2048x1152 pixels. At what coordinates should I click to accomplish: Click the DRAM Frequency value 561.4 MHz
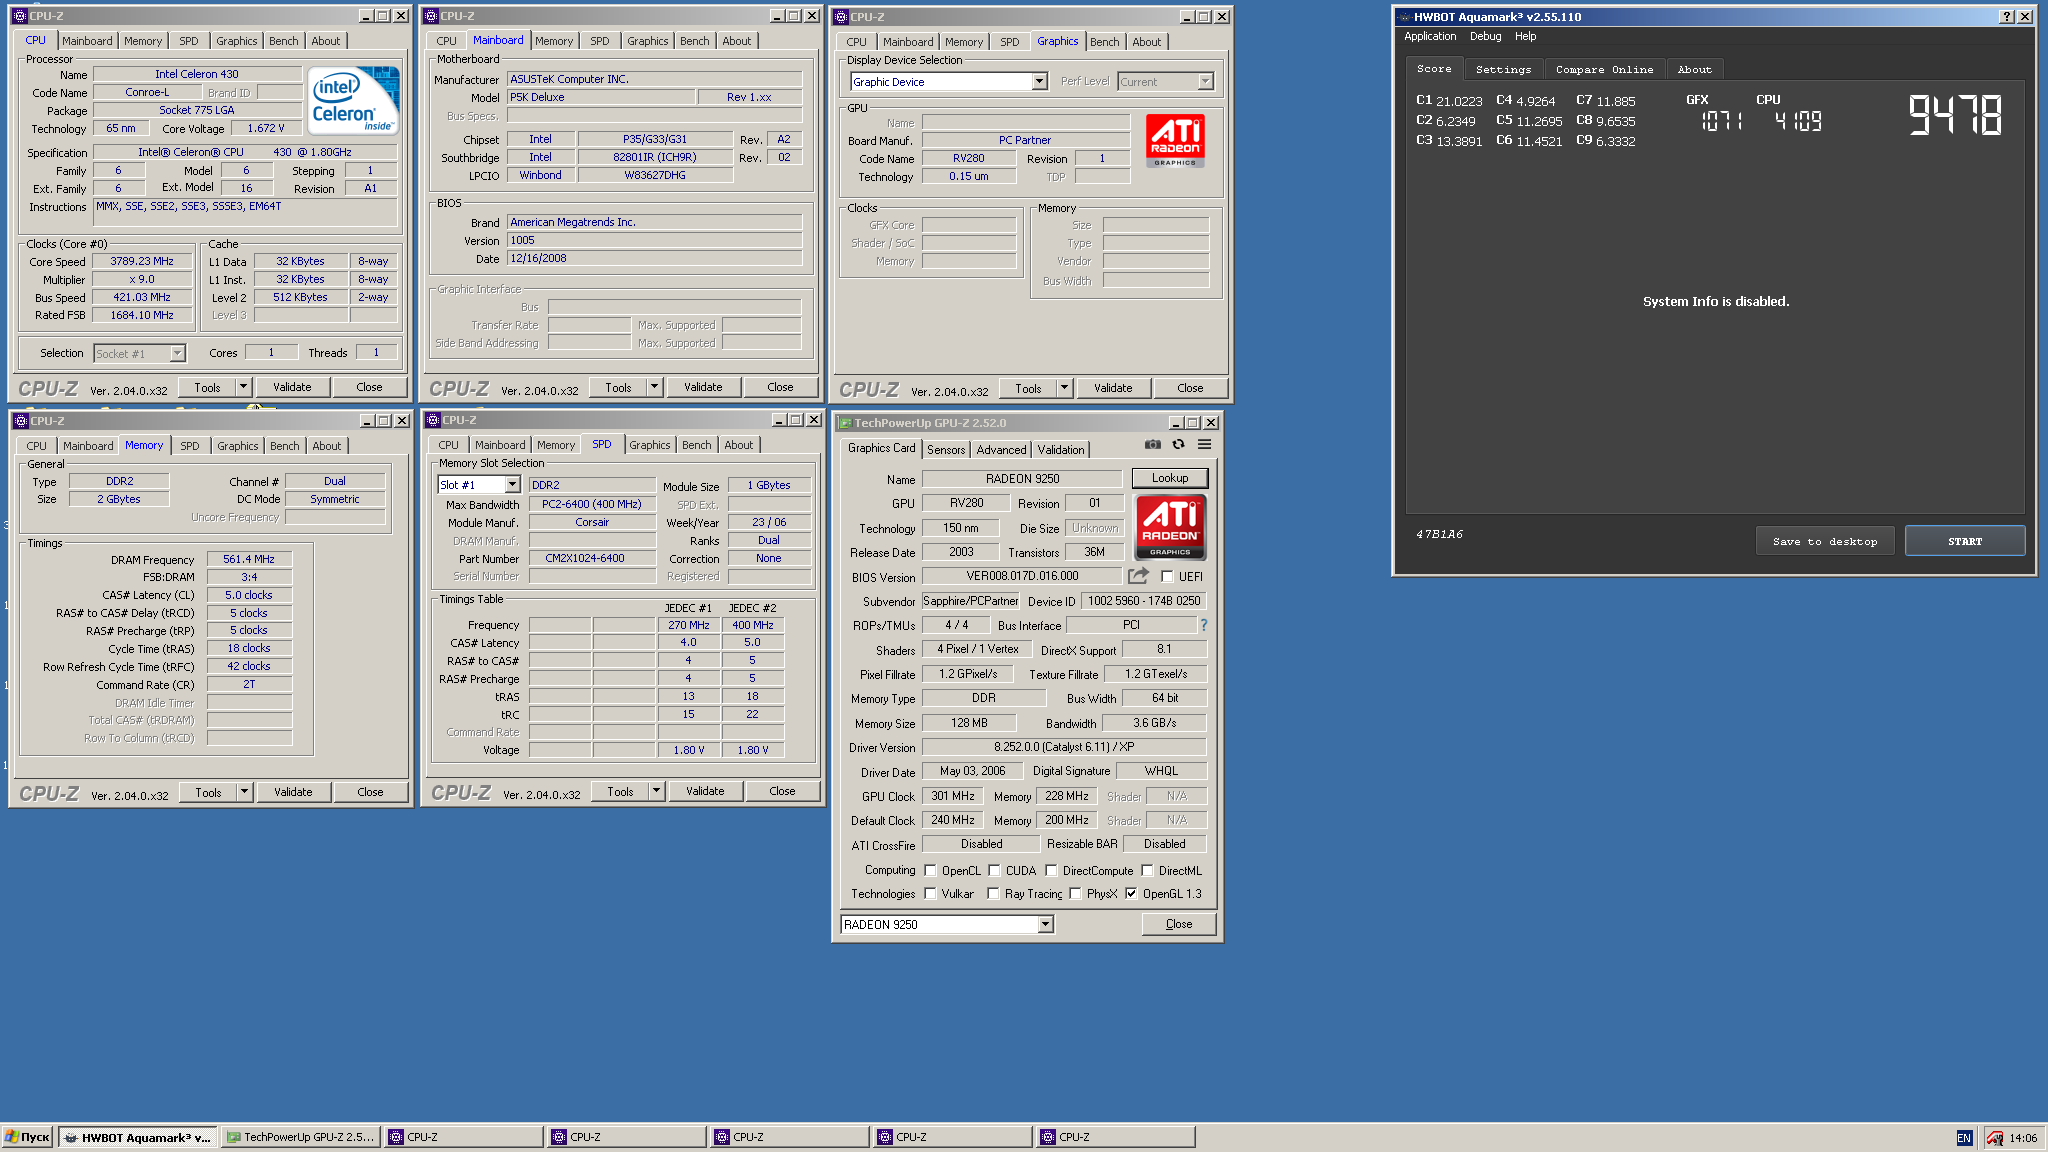[x=249, y=559]
